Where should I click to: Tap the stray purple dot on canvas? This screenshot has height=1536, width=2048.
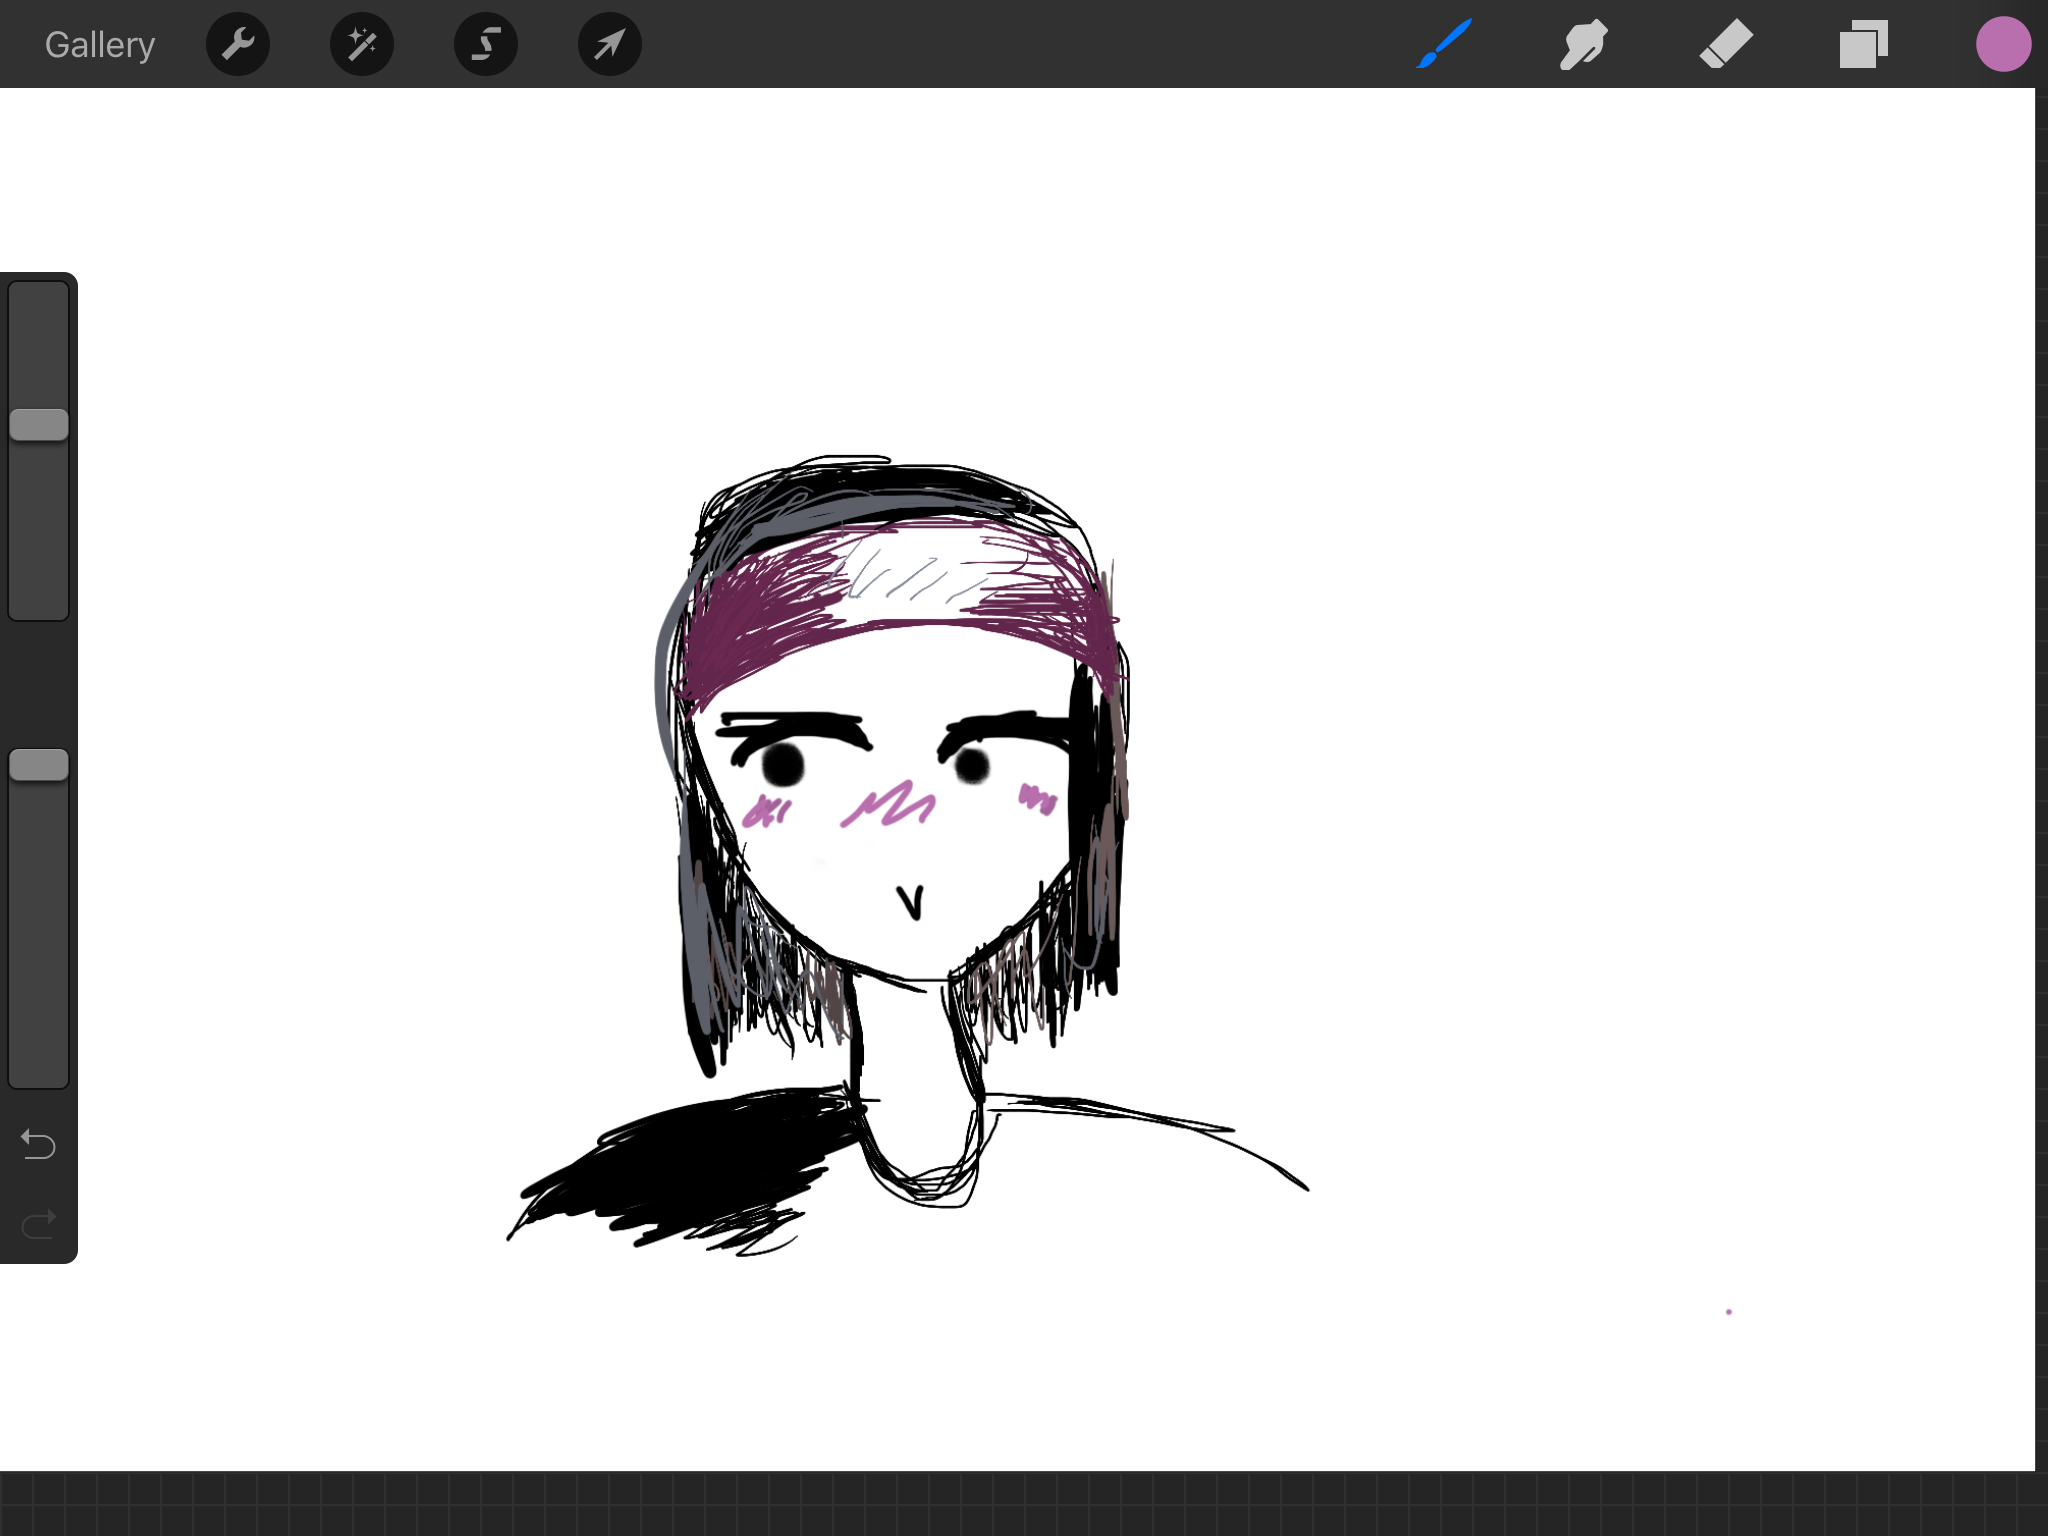tap(1729, 1312)
